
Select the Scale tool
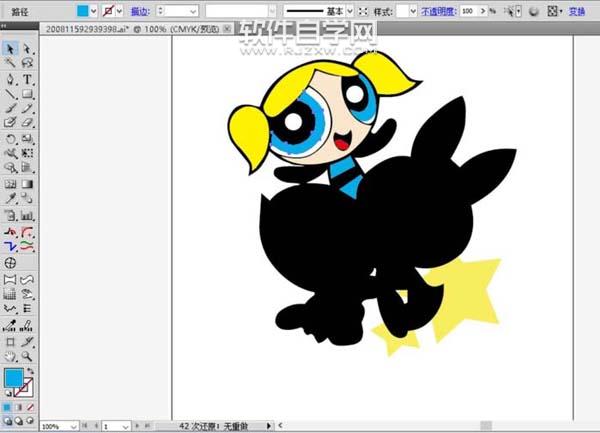pos(27,139)
